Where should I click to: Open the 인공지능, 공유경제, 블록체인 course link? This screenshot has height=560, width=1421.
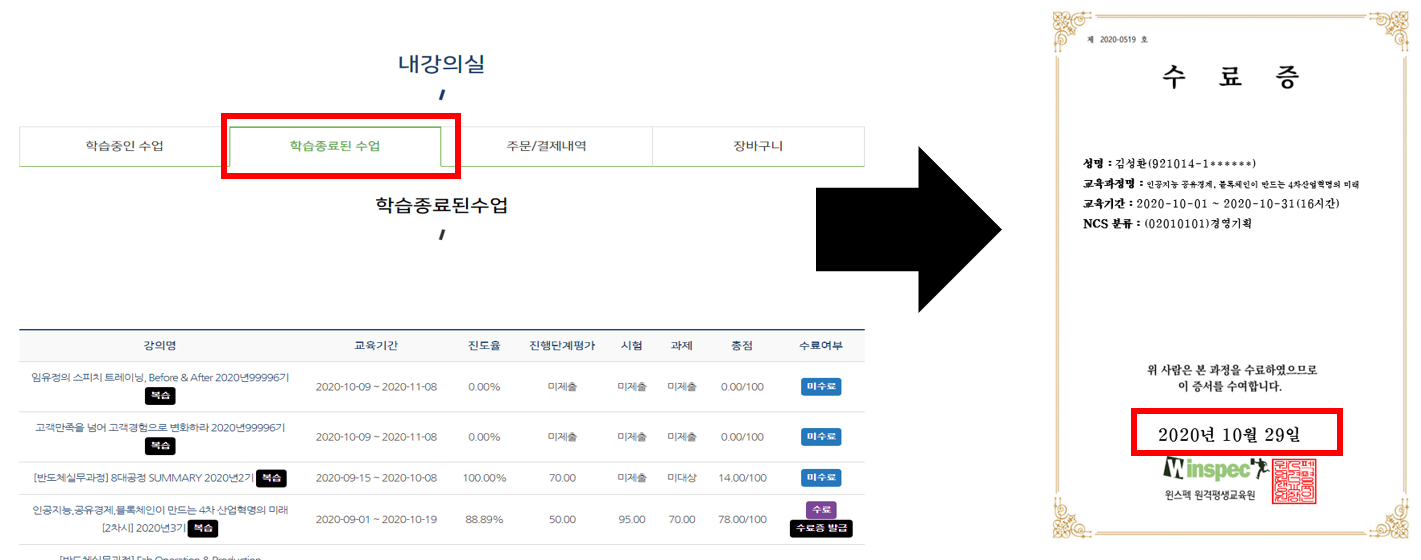point(160,510)
